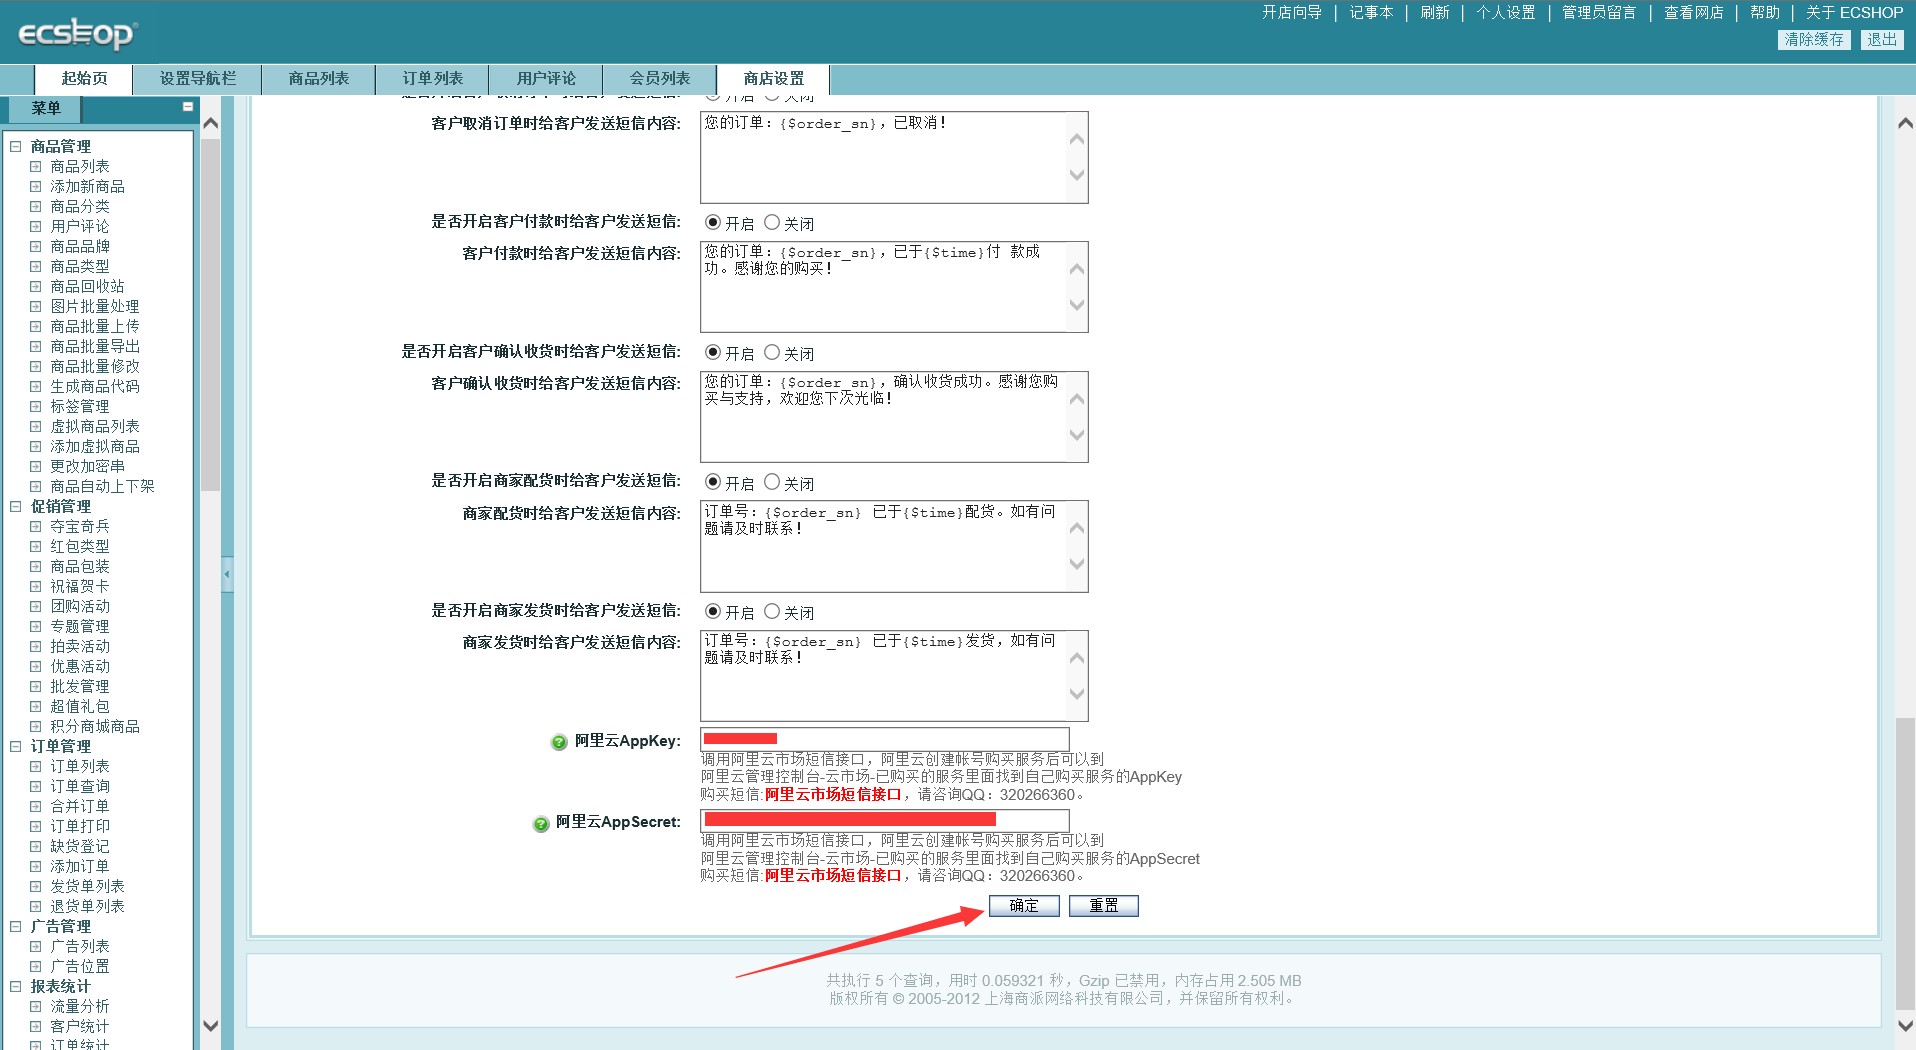Click the help icon beside 阿里云AppKey

pos(559,742)
